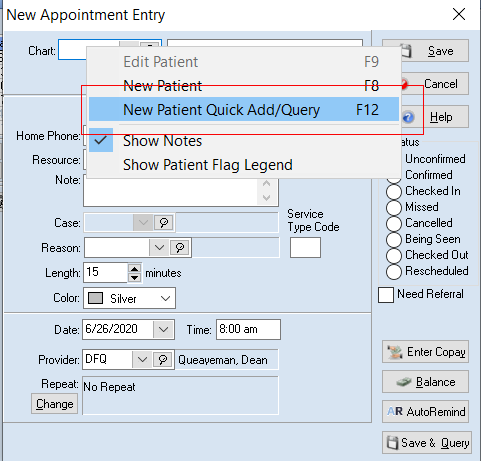Enable the Need Referral checkbox
Screen dimensions: 481x461
point(386,295)
